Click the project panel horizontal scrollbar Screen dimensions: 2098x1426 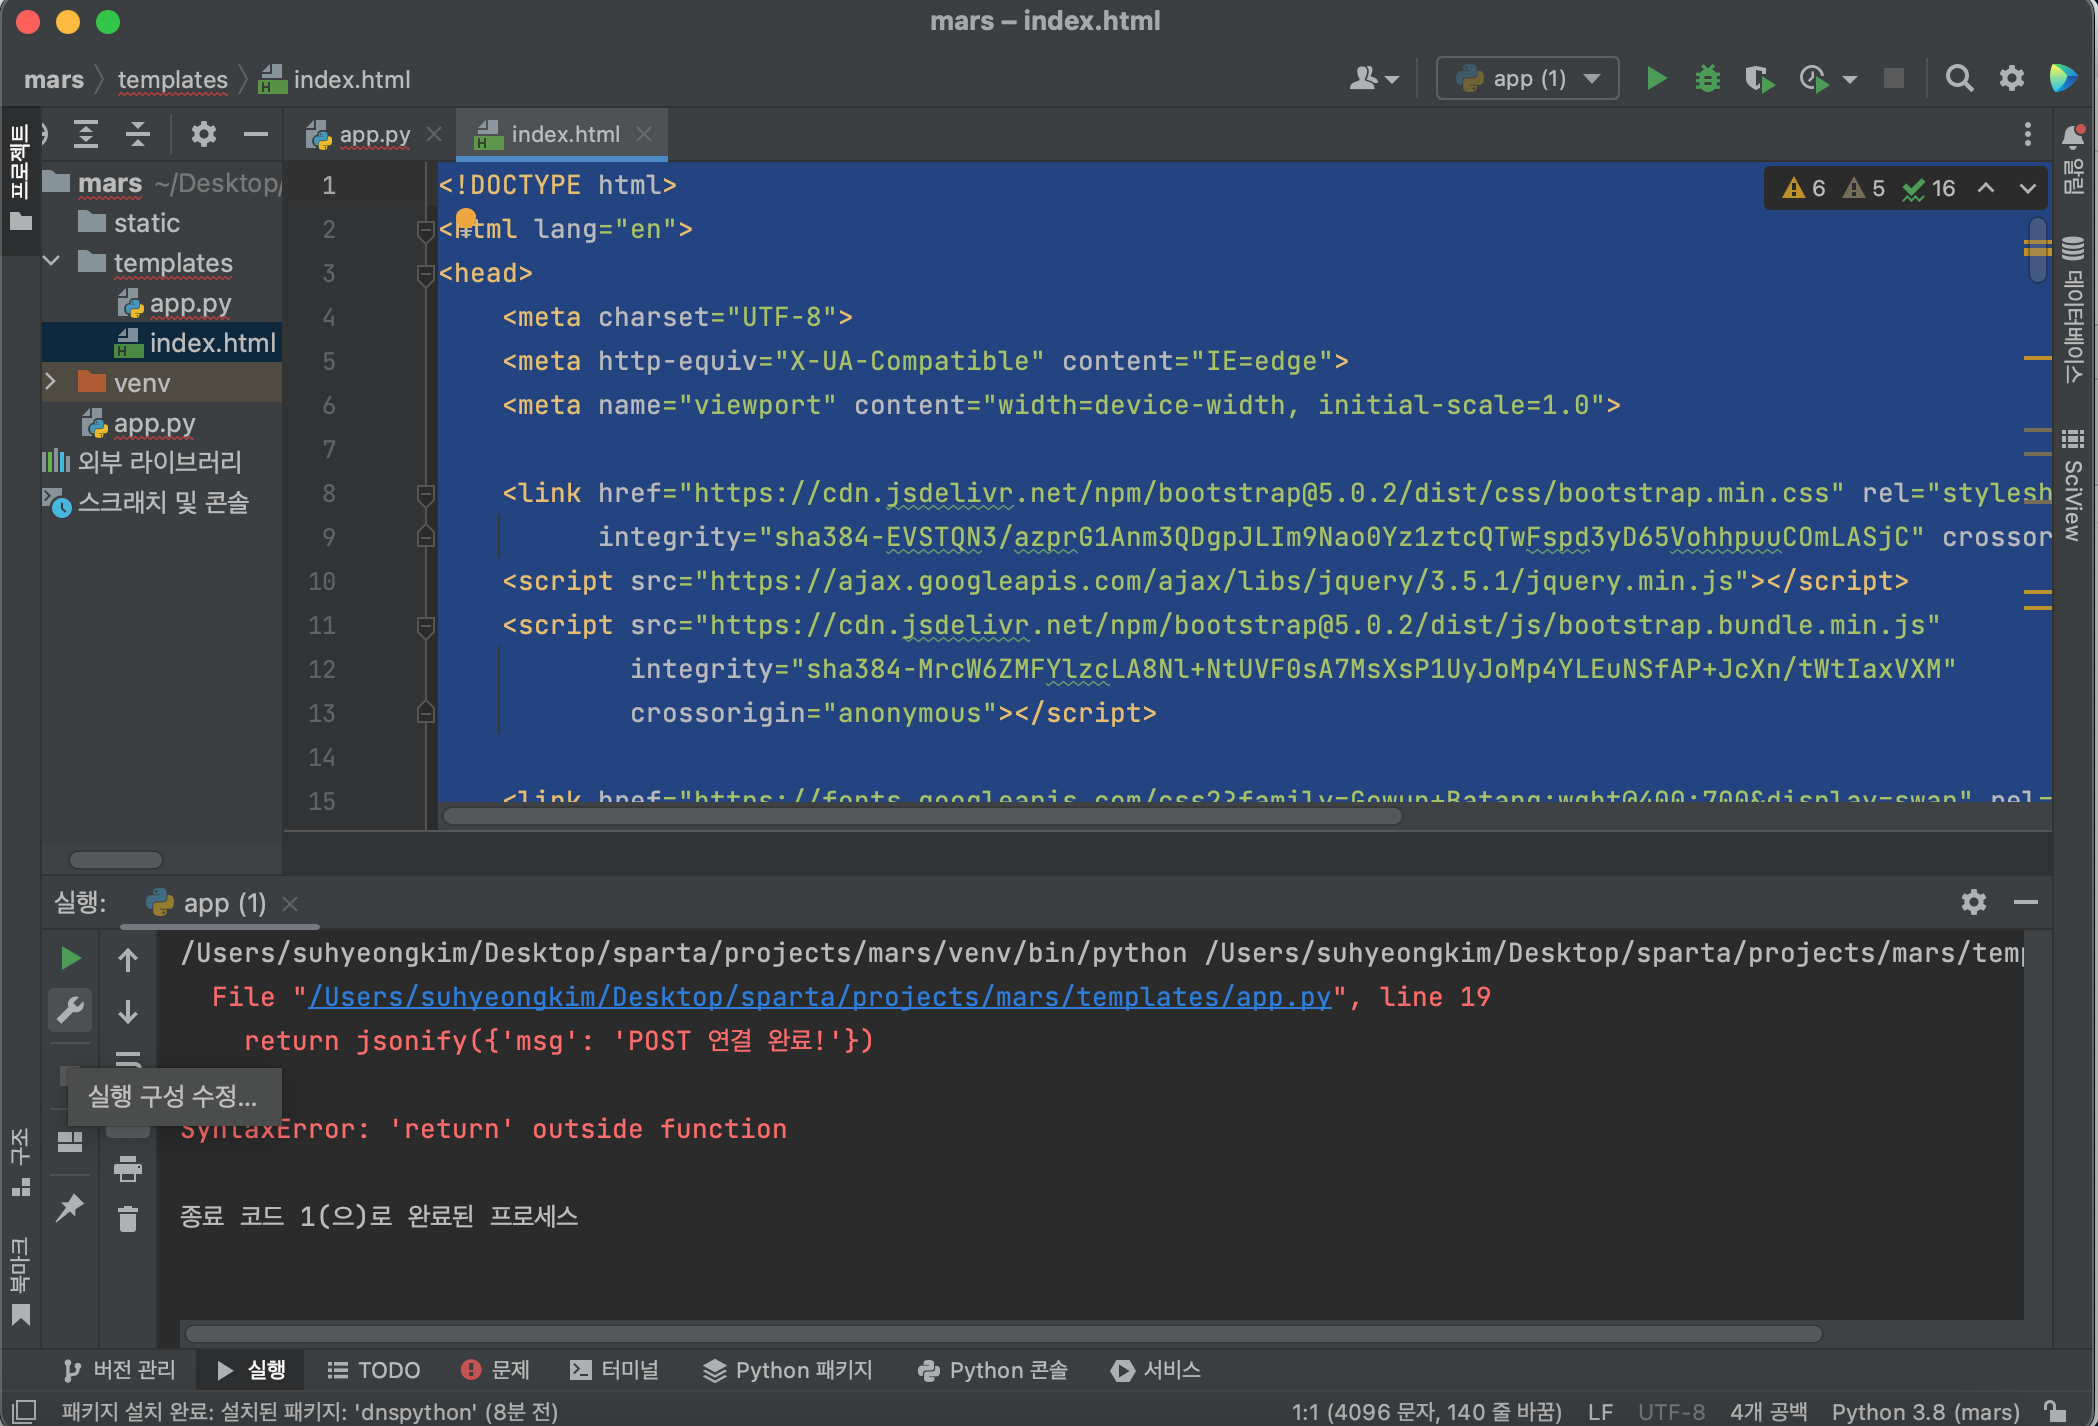115,859
